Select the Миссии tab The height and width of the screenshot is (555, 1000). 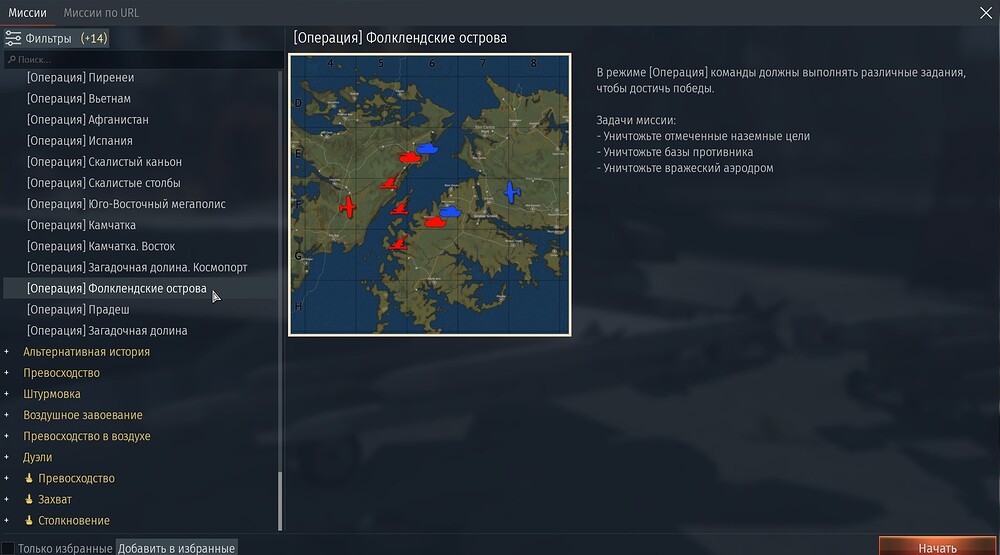(28, 13)
